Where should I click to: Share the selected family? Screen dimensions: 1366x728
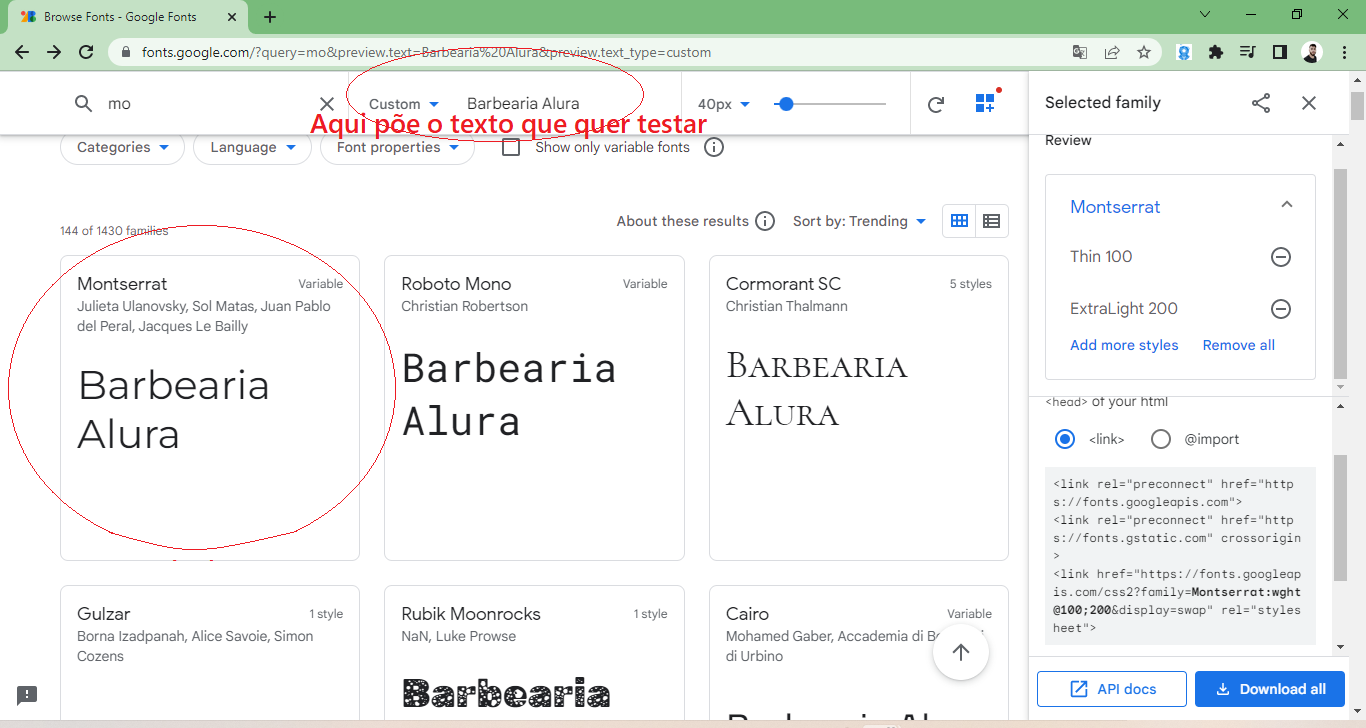tap(1261, 103)
